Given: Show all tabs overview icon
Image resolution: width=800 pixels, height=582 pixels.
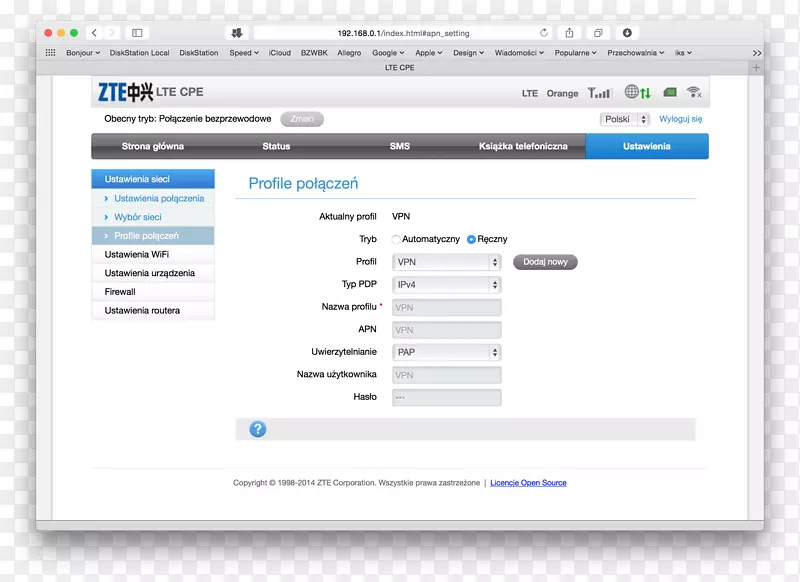Looking at the screenshot, I should point(598,33).
